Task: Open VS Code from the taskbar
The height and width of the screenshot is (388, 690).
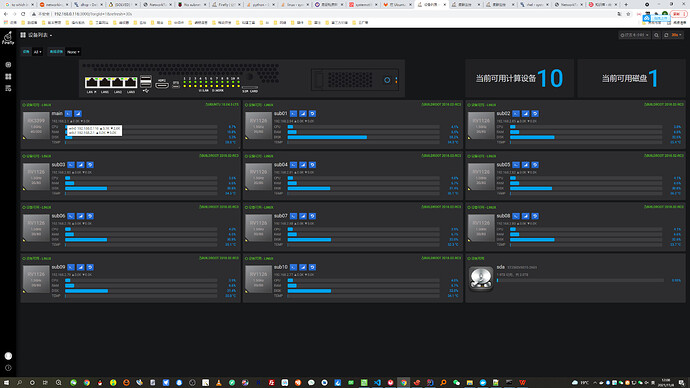Action: pyautogui.click(x=377, y=383)
